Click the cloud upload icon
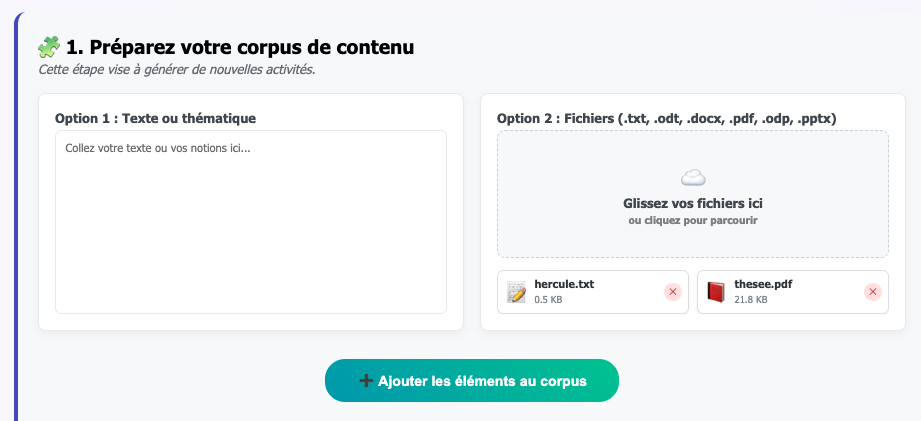Viewport: 921px width, 421px height. point(693,178)
